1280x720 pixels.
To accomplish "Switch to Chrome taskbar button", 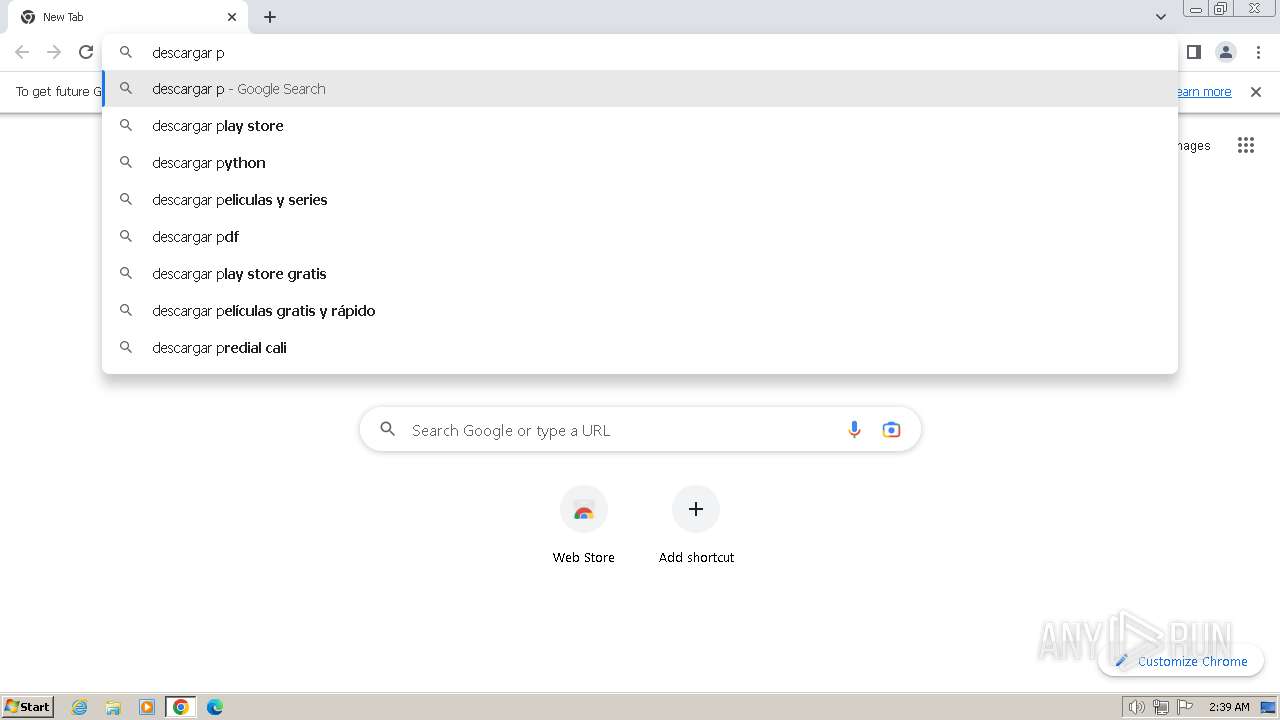I will pyautogui.click(x=181, y=707).
